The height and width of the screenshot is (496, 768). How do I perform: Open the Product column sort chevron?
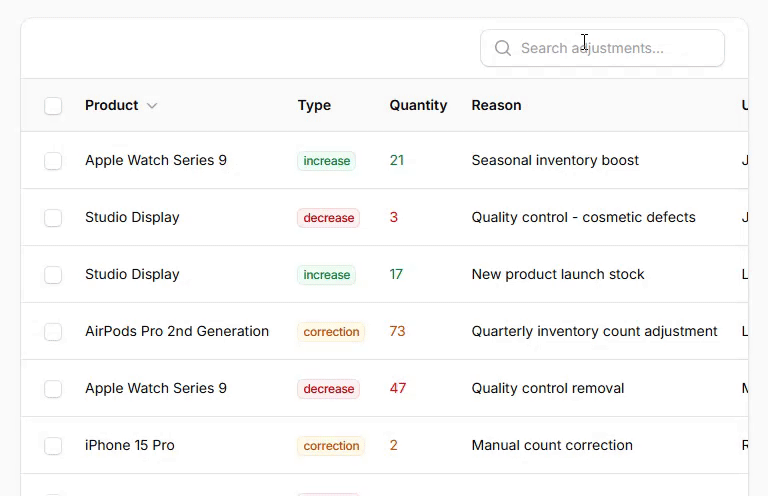point(152,106)
